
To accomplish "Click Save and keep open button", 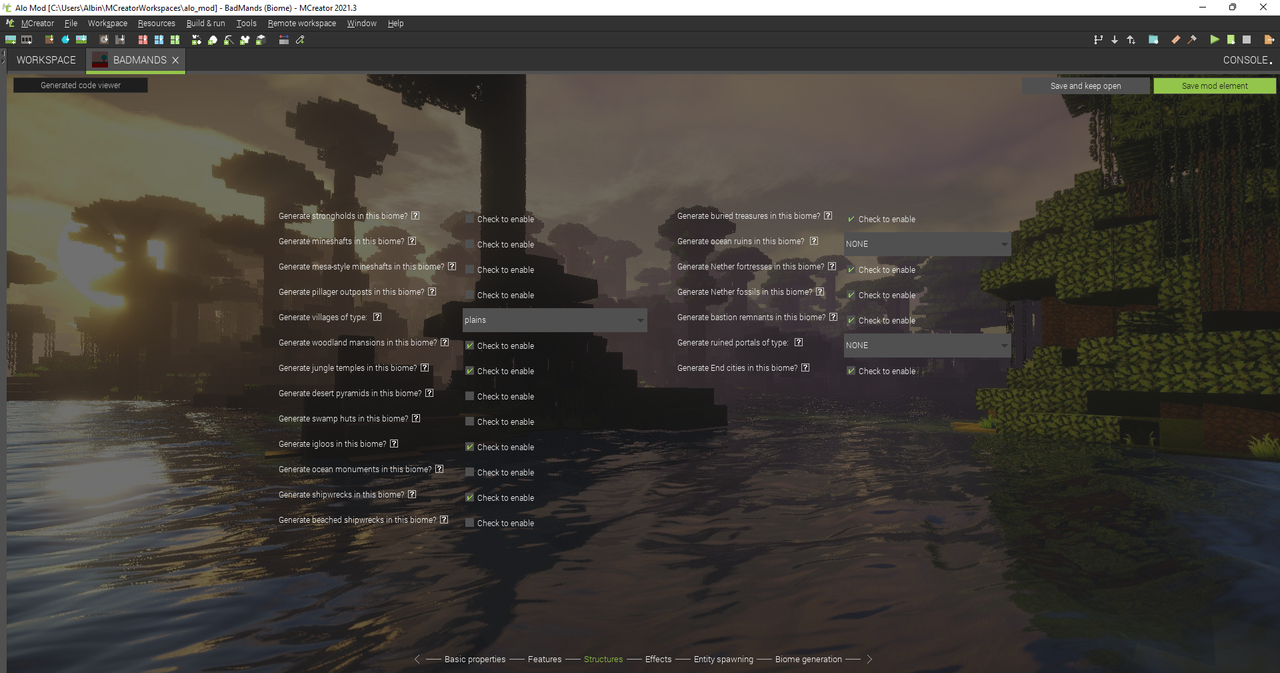I will click(1085, 86).
